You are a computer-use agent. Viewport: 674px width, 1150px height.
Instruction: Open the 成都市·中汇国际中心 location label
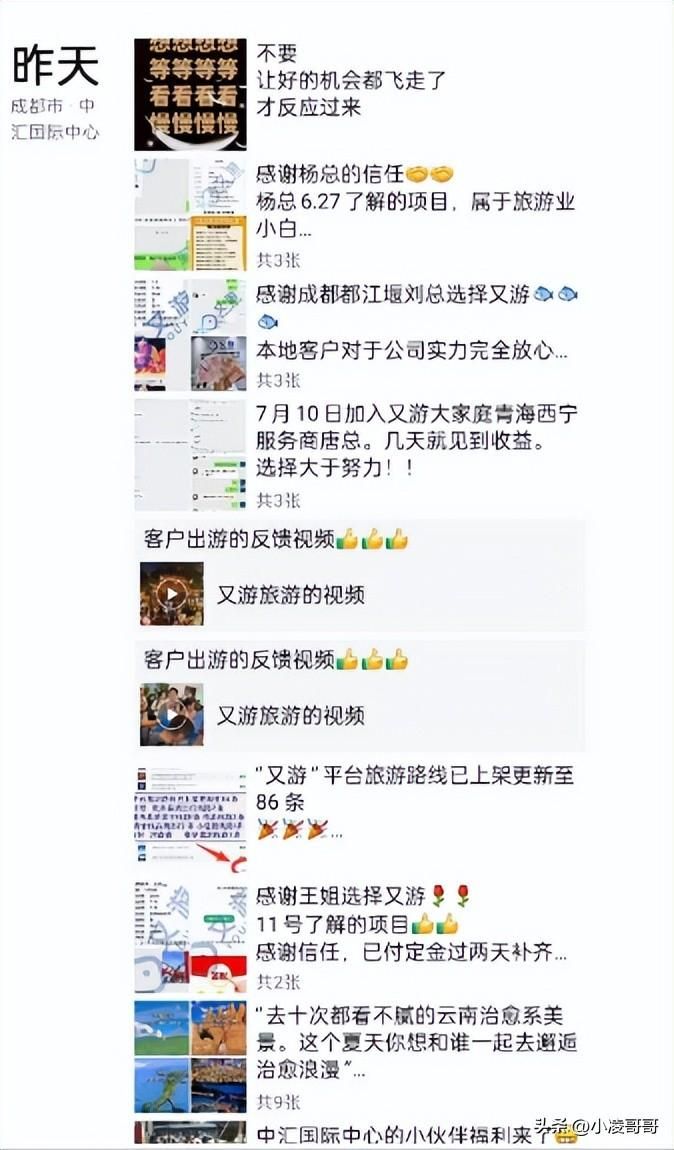[x=55, y=119]
